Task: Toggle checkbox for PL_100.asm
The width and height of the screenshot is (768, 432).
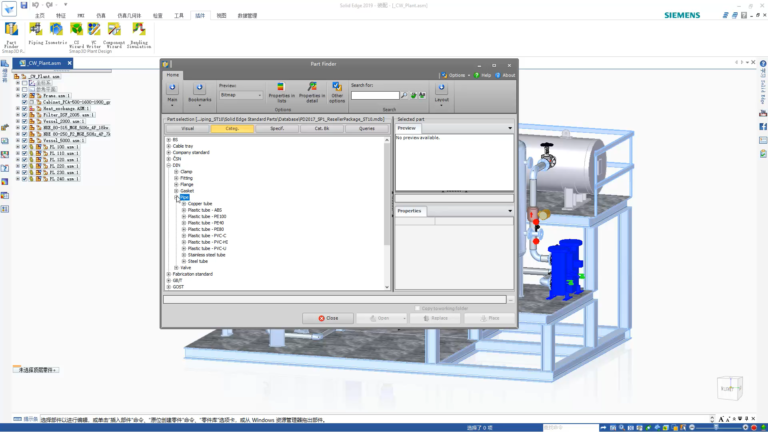Action: (24, 147)
